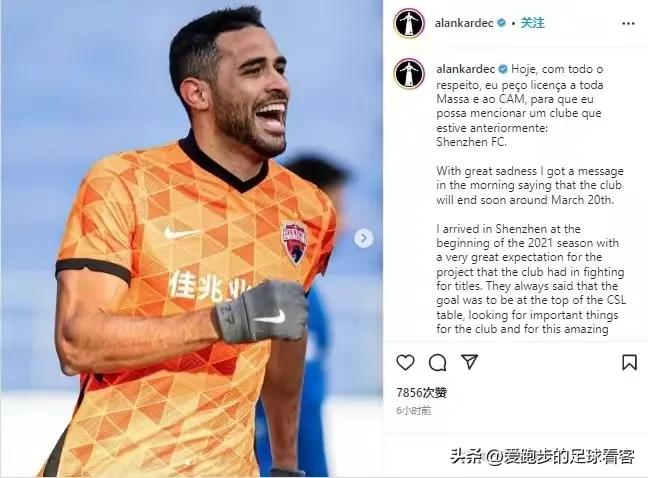The height and width of the screenshot is (478, 648).
Task: Open comments with the speech bubble icon
Action: (x=437, y=363)
